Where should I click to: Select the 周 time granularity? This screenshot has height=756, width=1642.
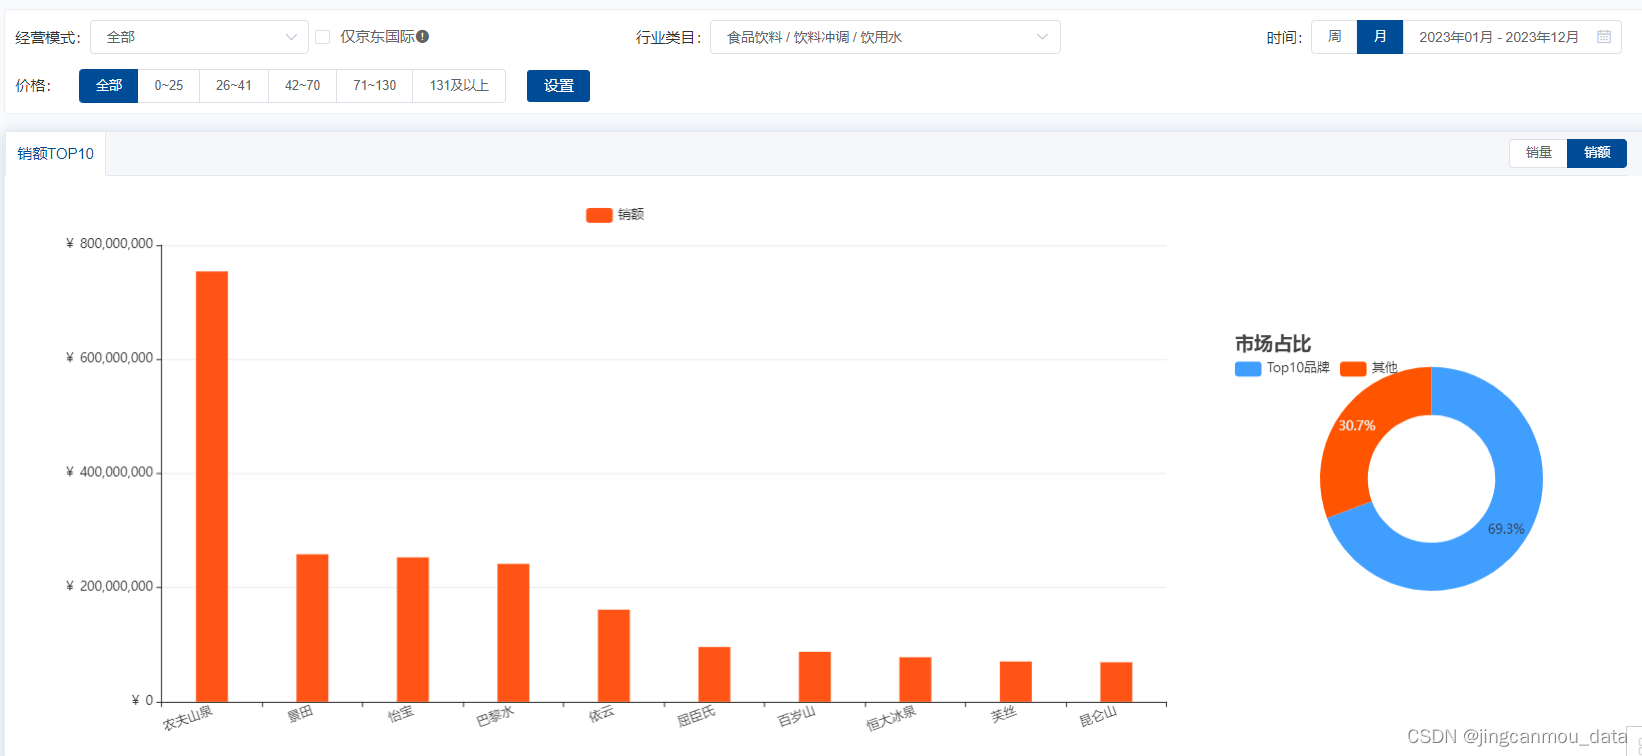point(1334,37)
